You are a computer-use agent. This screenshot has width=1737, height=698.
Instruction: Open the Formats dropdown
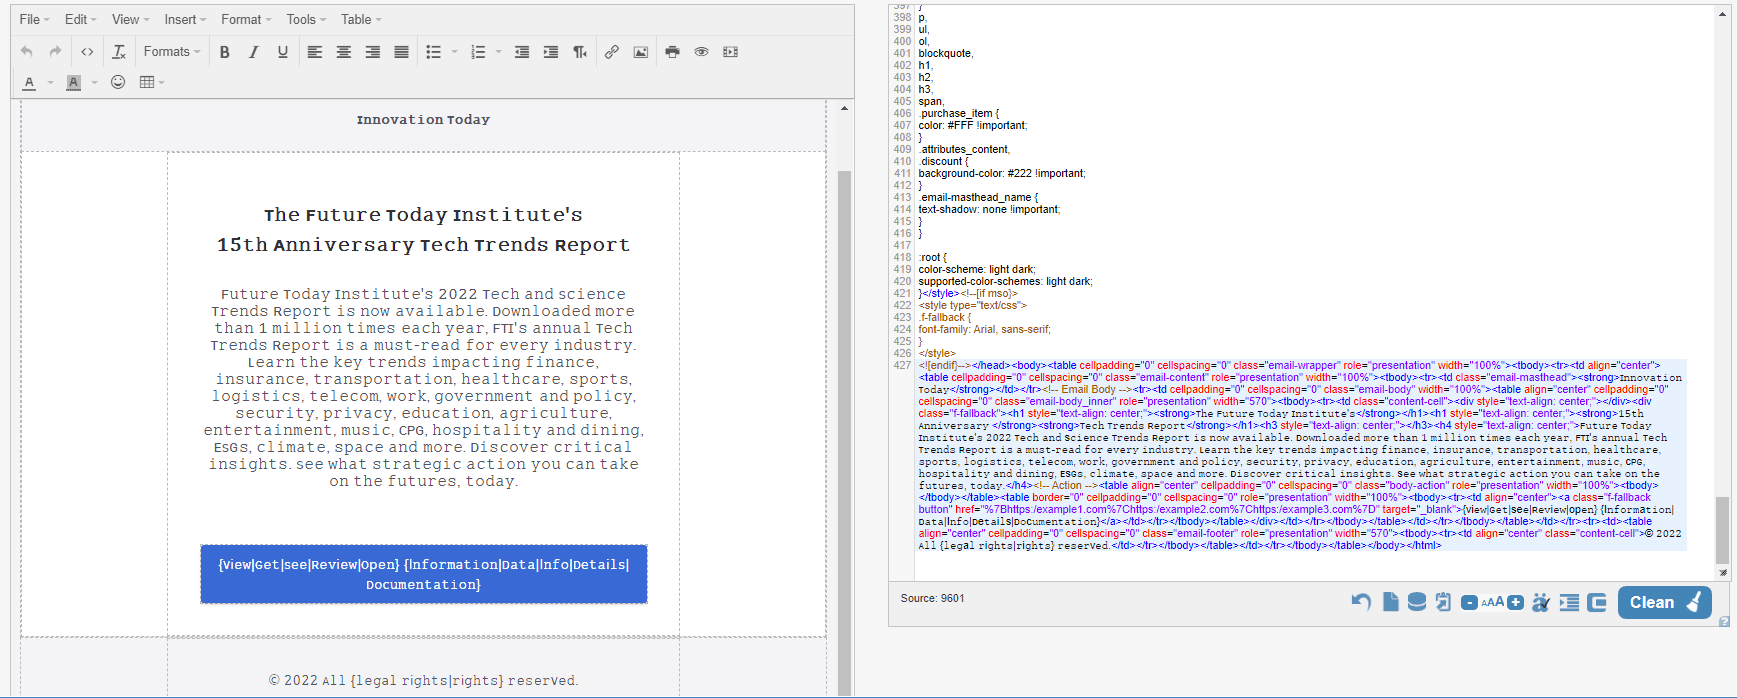172,52
